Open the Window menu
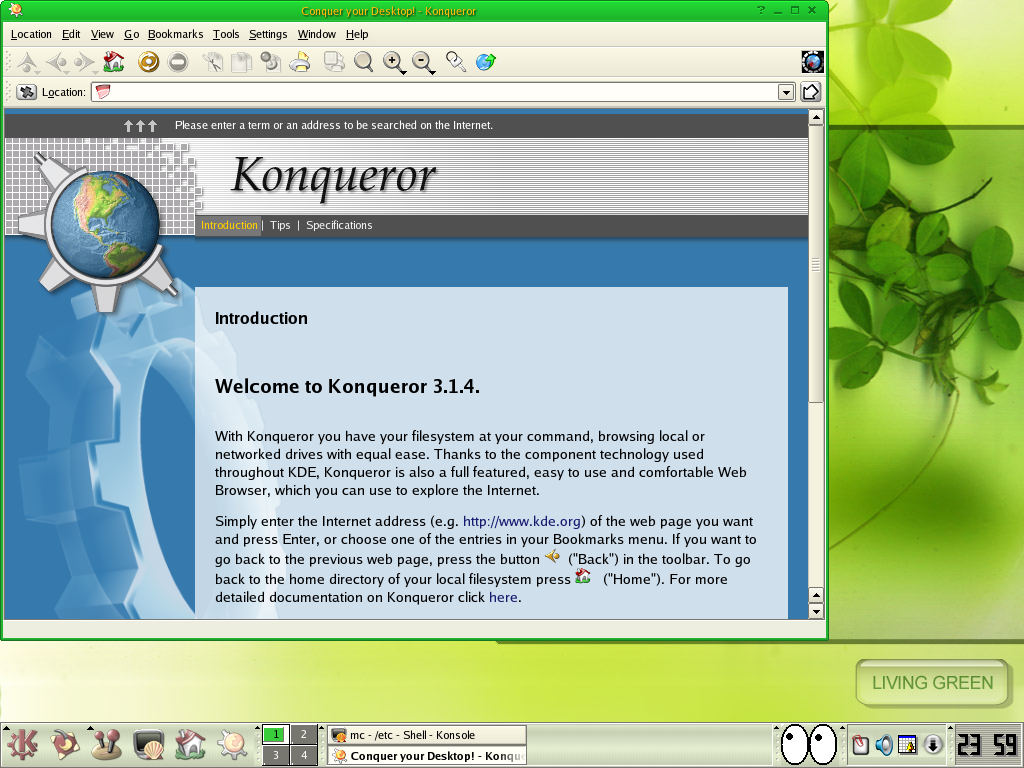This screenshot has height=768, width=1024. click(x=316, y=34)
